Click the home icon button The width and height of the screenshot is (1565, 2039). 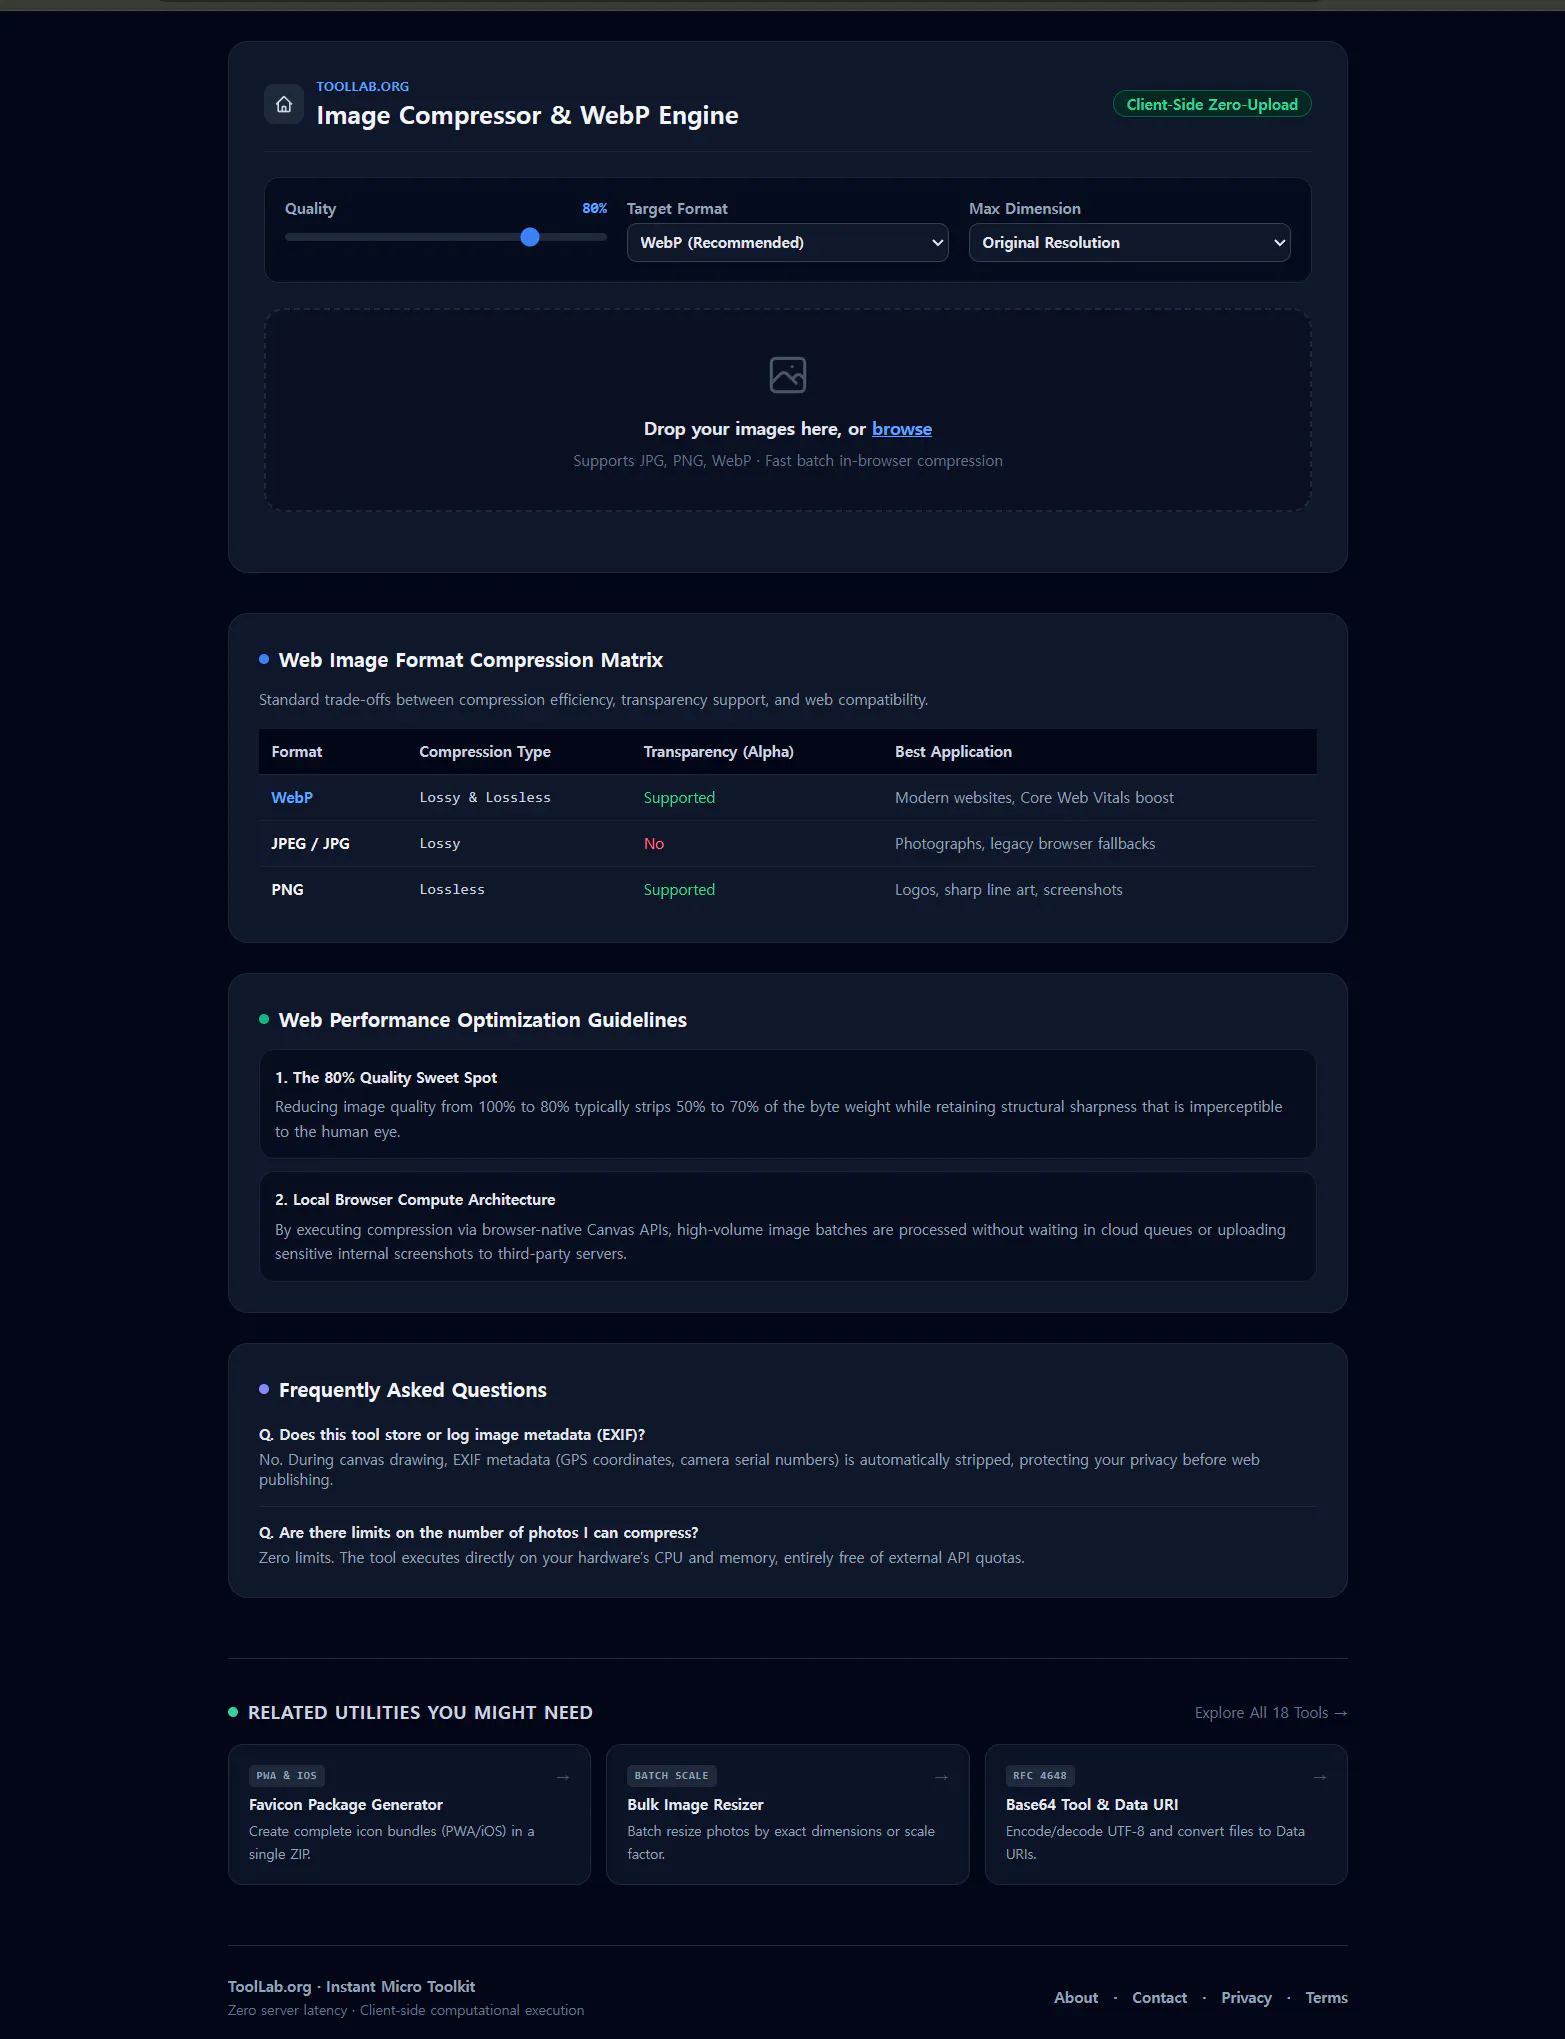tap(284, 104)
